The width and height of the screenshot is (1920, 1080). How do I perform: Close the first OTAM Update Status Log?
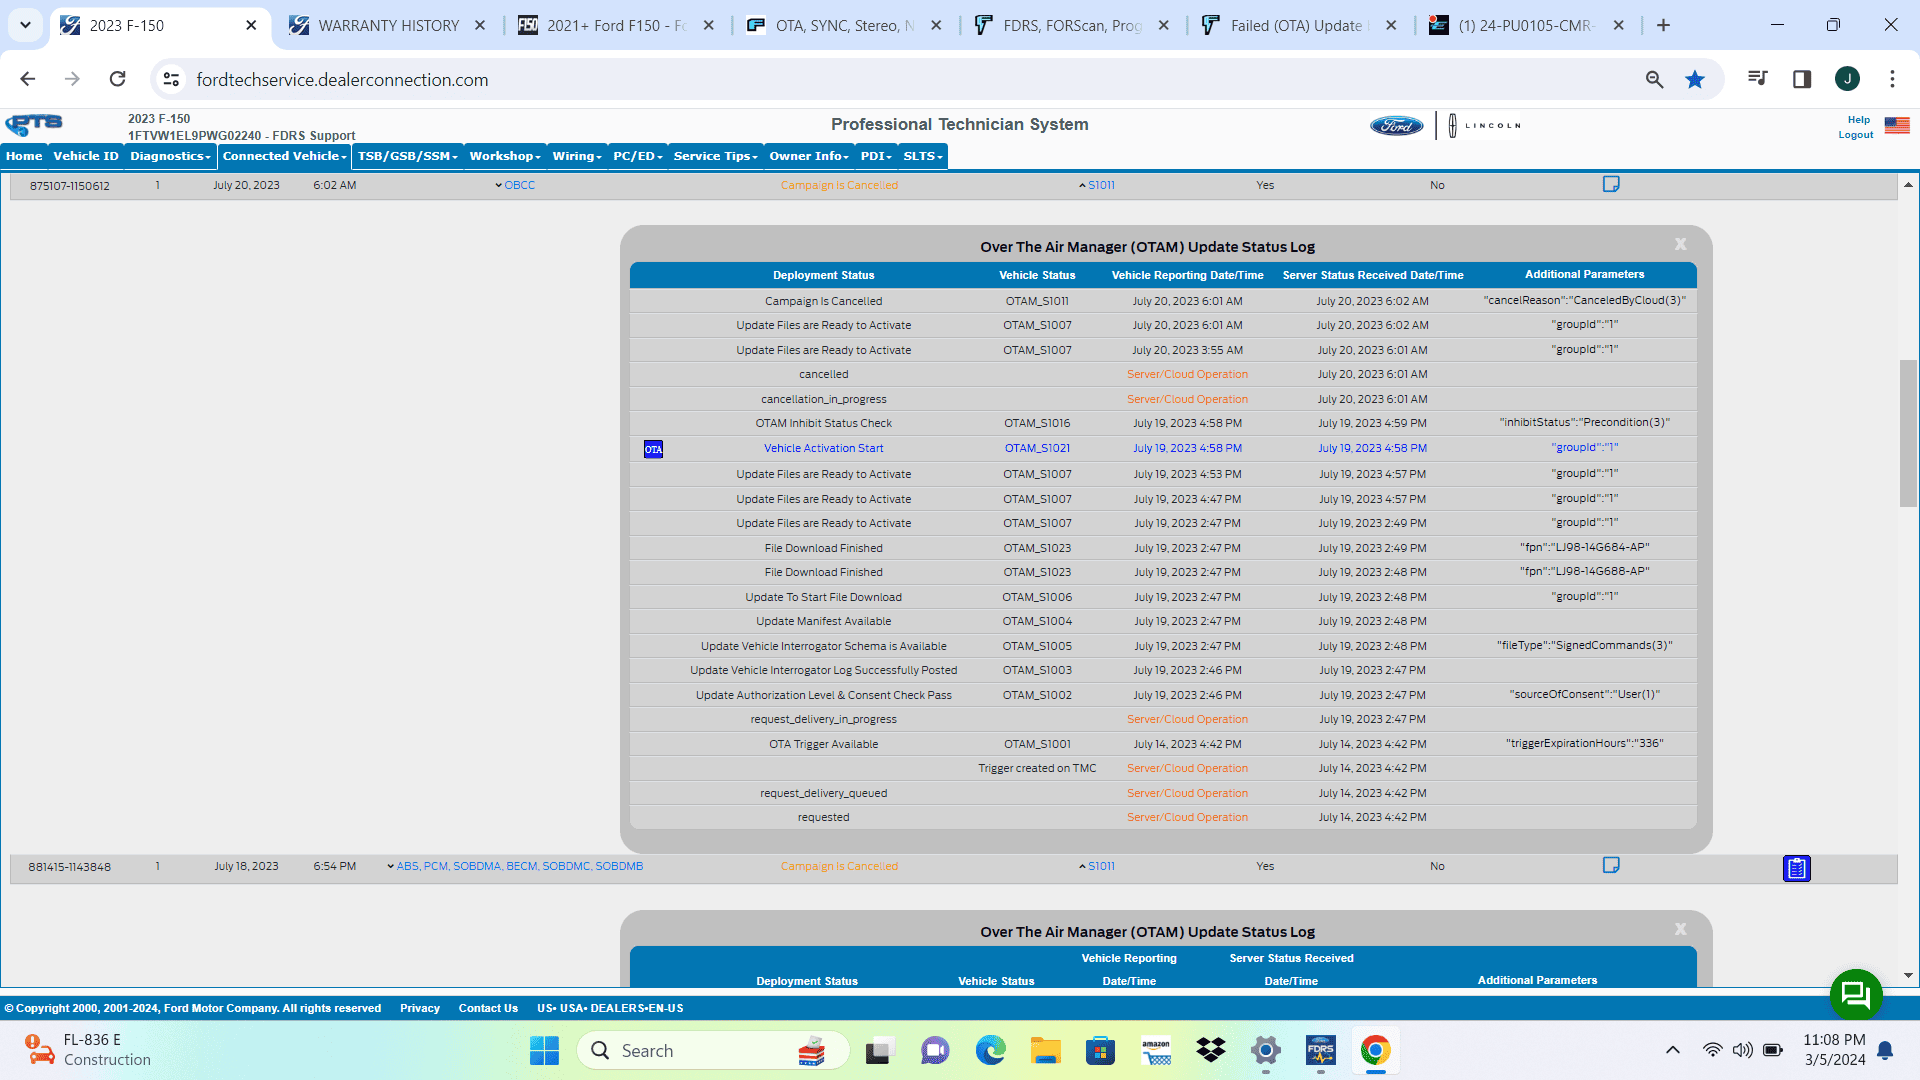pyautogui.click(x=1680, y=245)
